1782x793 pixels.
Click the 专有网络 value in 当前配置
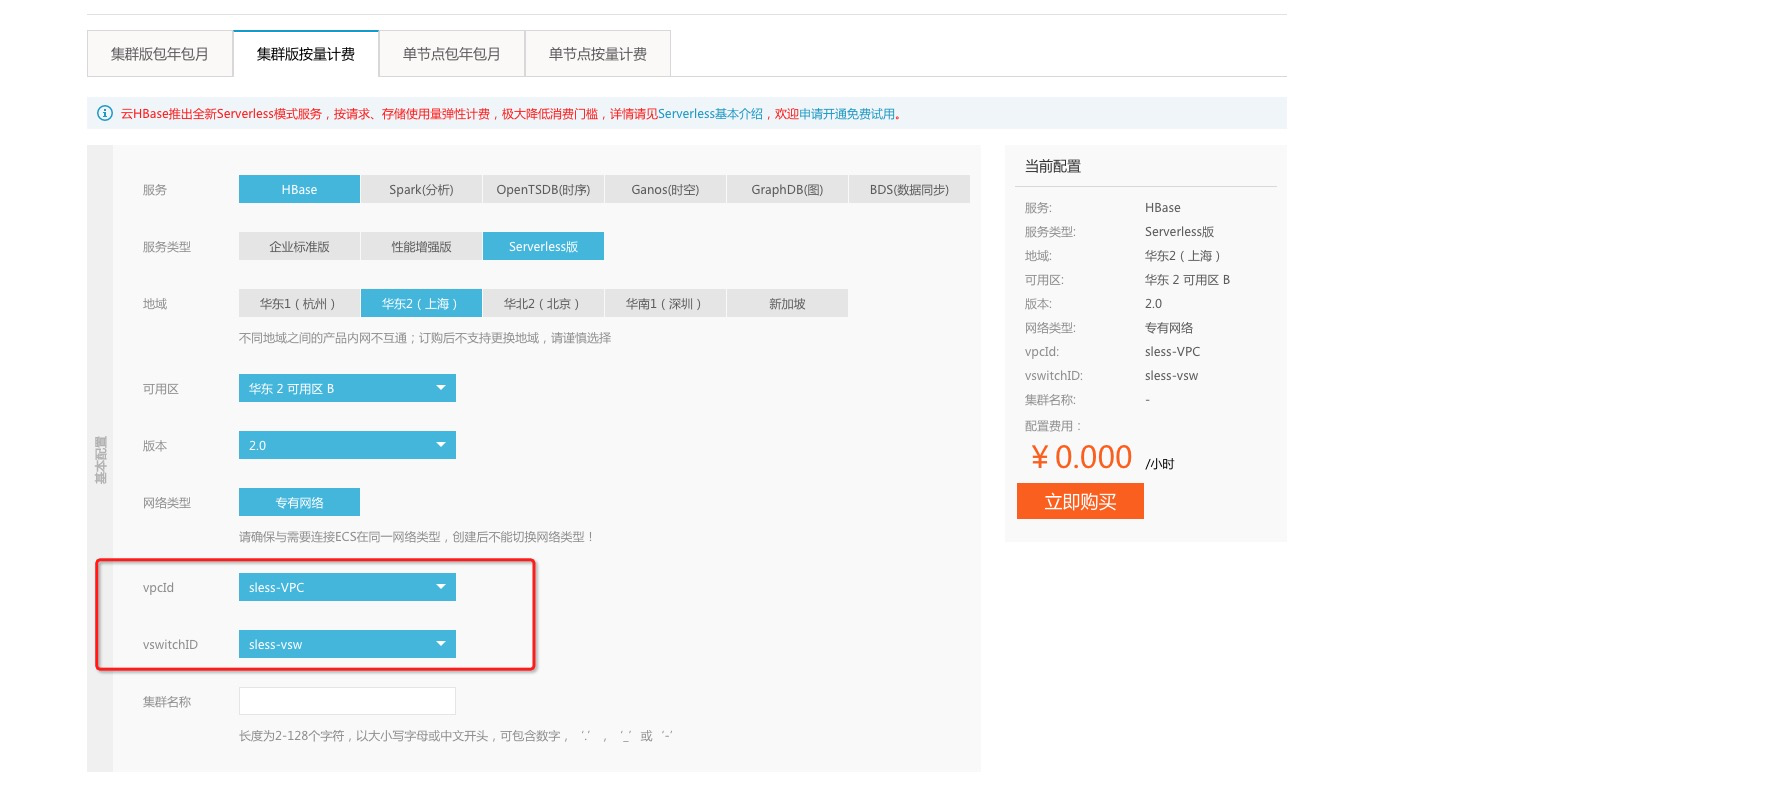(1169, 328)
